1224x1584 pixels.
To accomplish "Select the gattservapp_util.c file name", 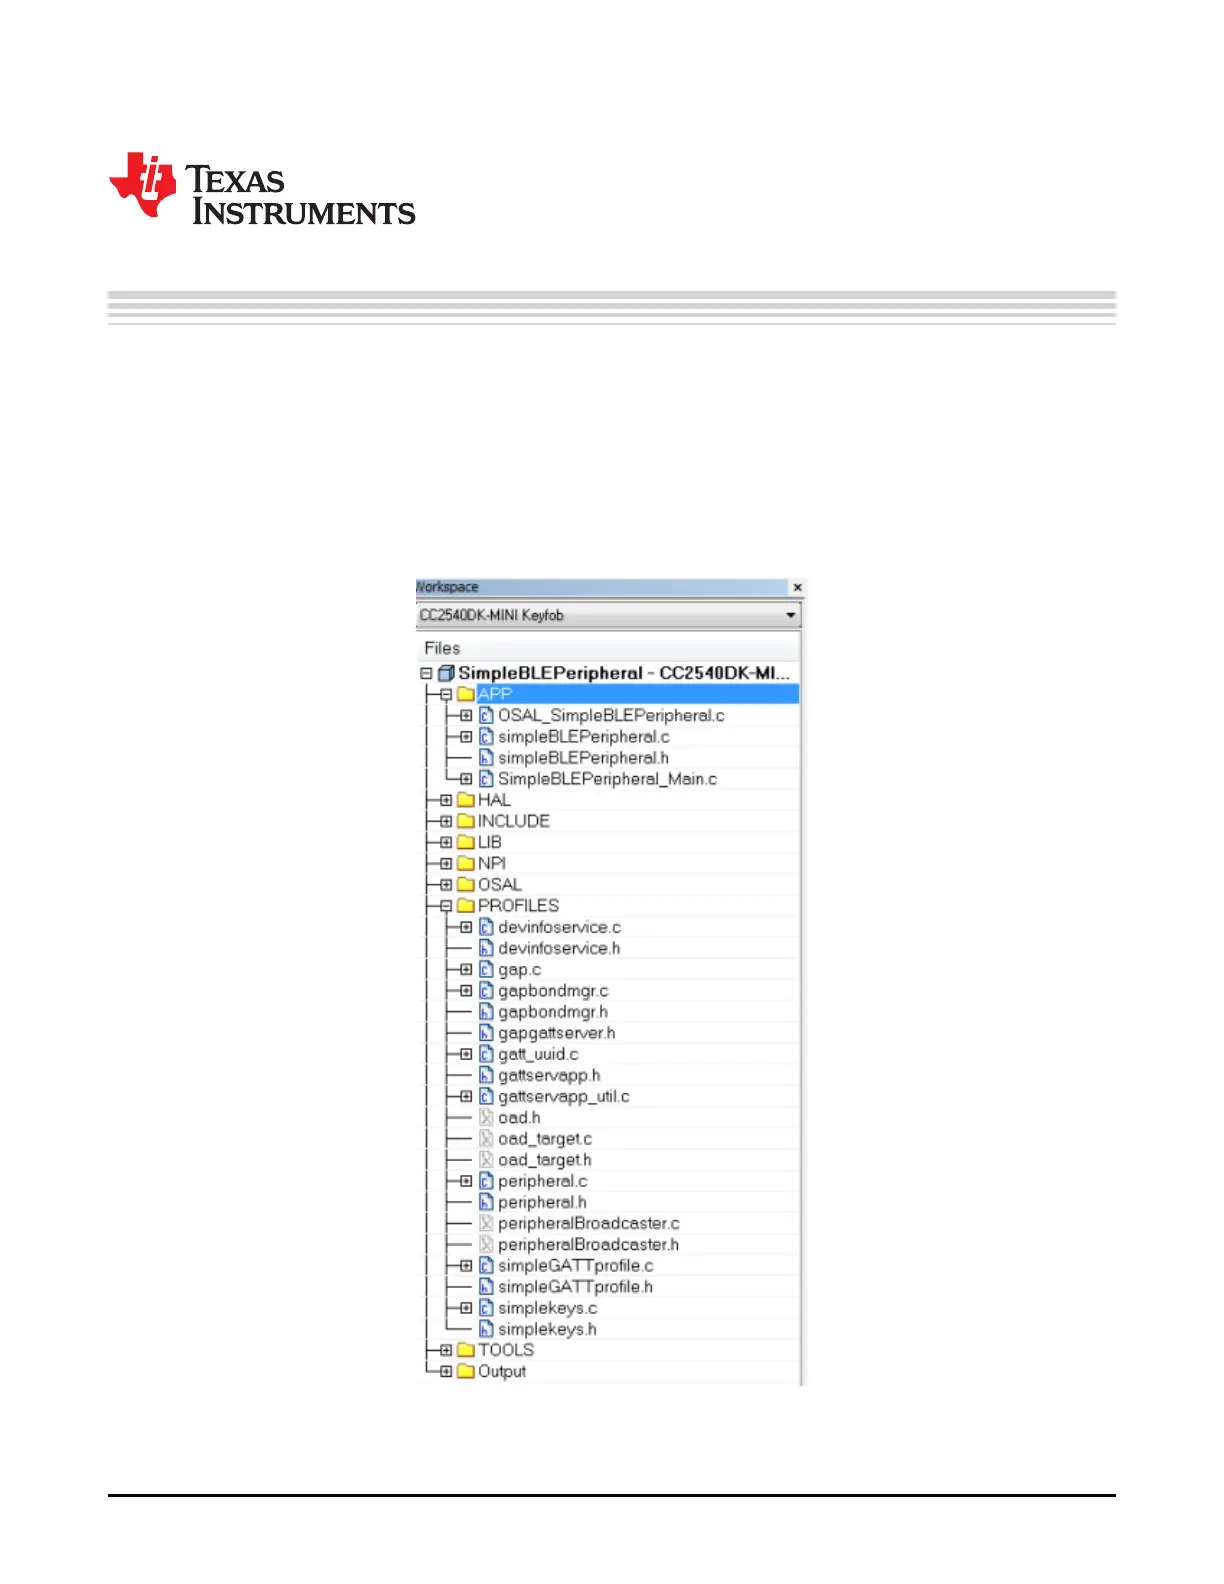I will pyautogui.click(x=564, y=1097).
